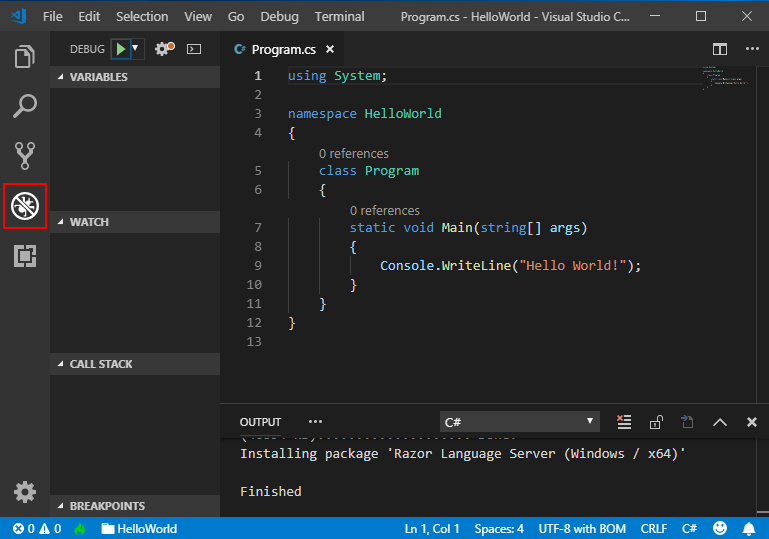Open the Source Control view
Viewport: 769px width, 539px height.
click(x=24, y=155)
